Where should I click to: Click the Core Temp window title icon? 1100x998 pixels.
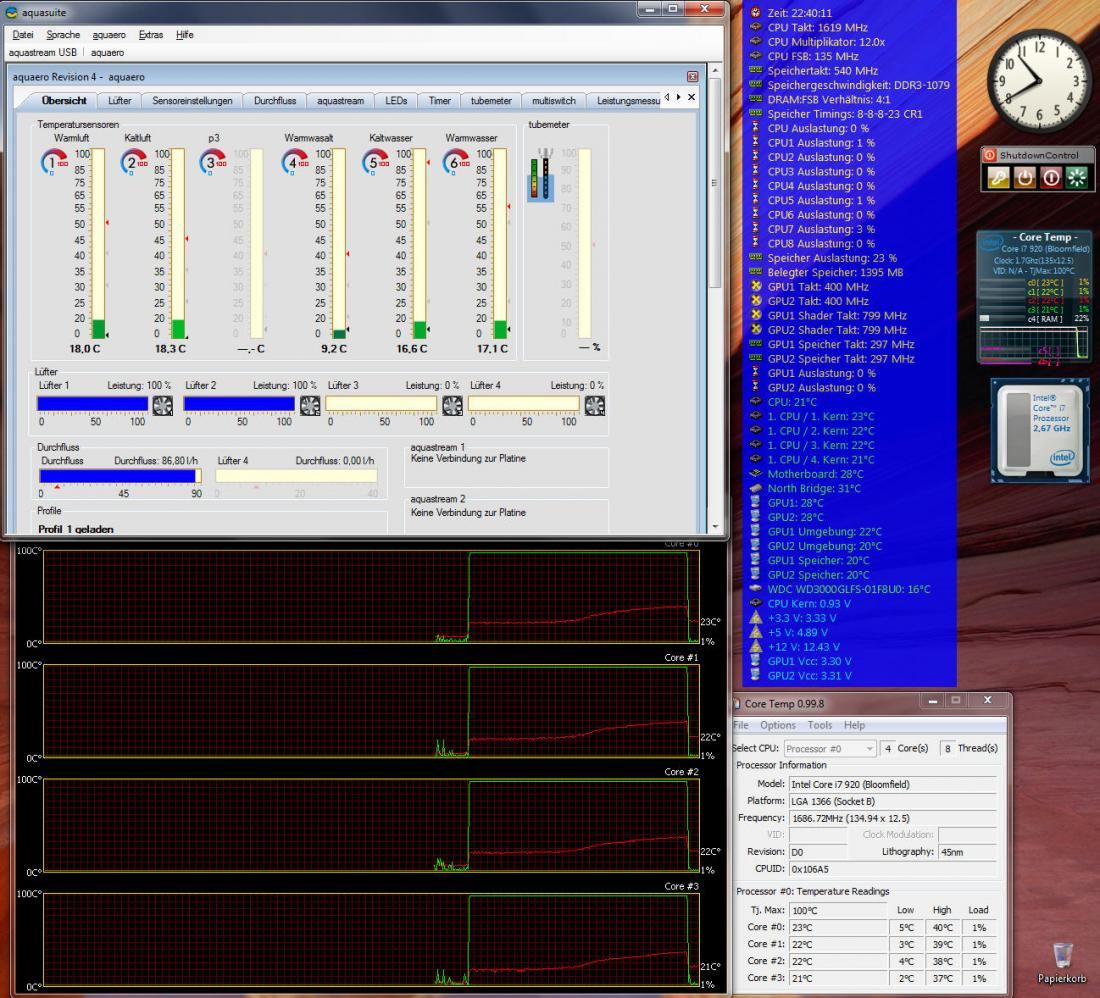tap(737, 703)
